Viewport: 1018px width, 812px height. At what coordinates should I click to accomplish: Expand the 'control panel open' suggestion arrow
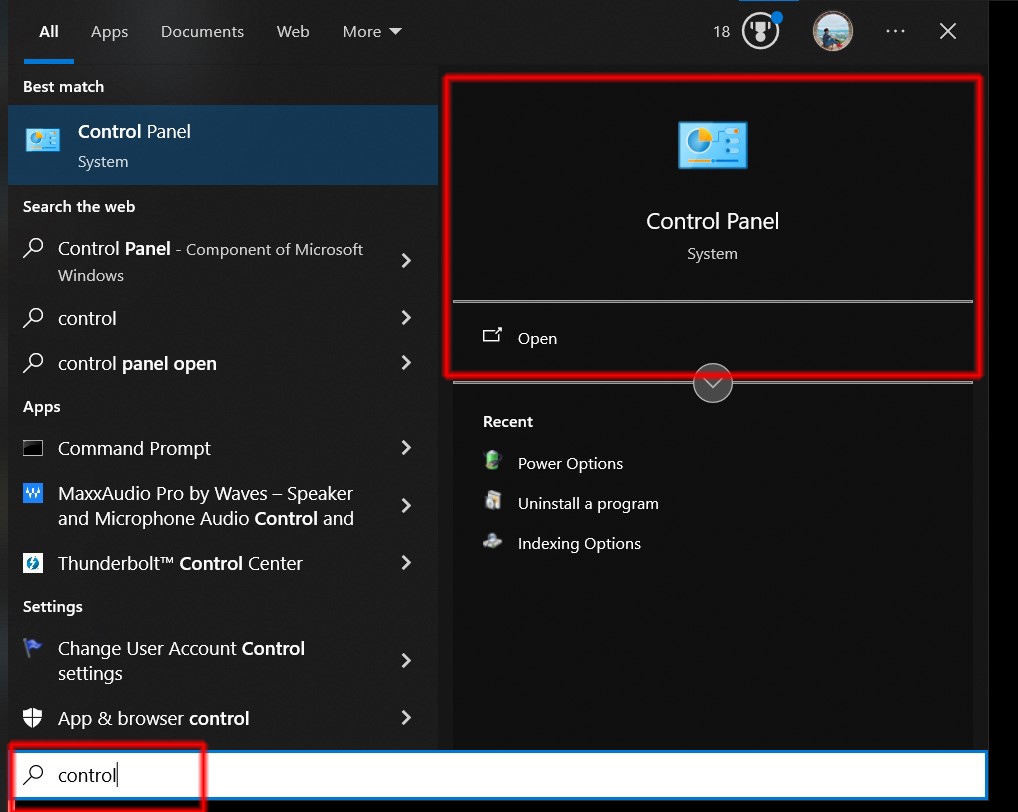(406, 362)
